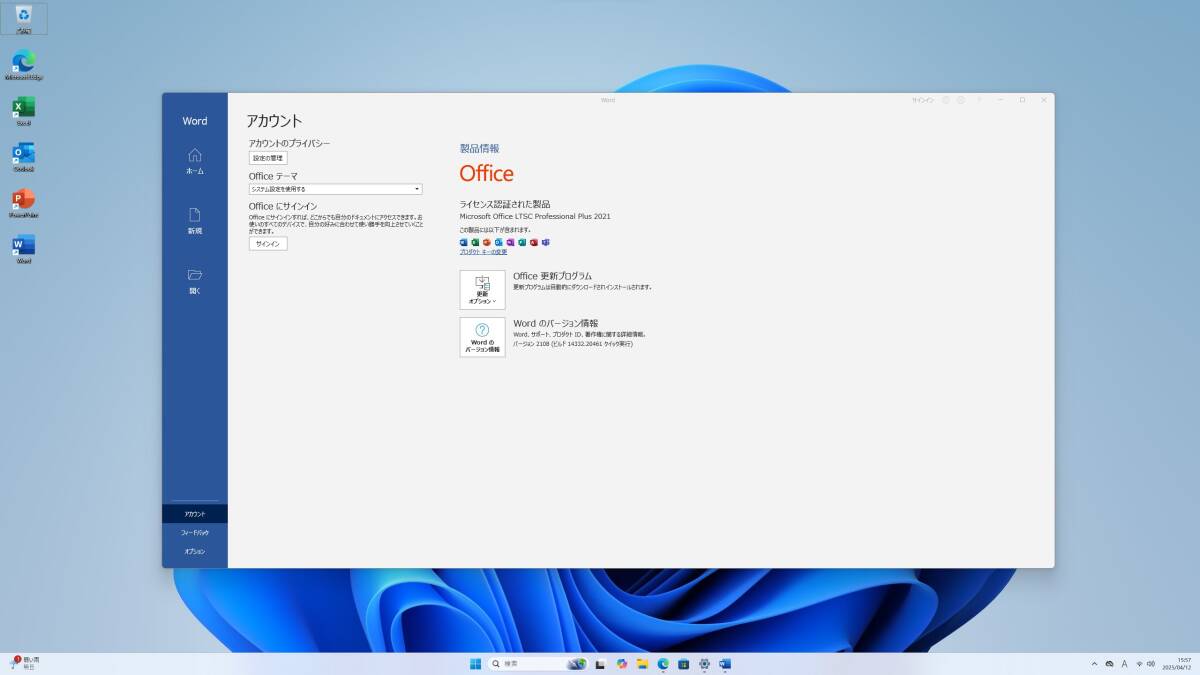Viewport: 1200px width, 675px height.
Task: Click the IME input mode A indicator
Action: coord(1124,664)
